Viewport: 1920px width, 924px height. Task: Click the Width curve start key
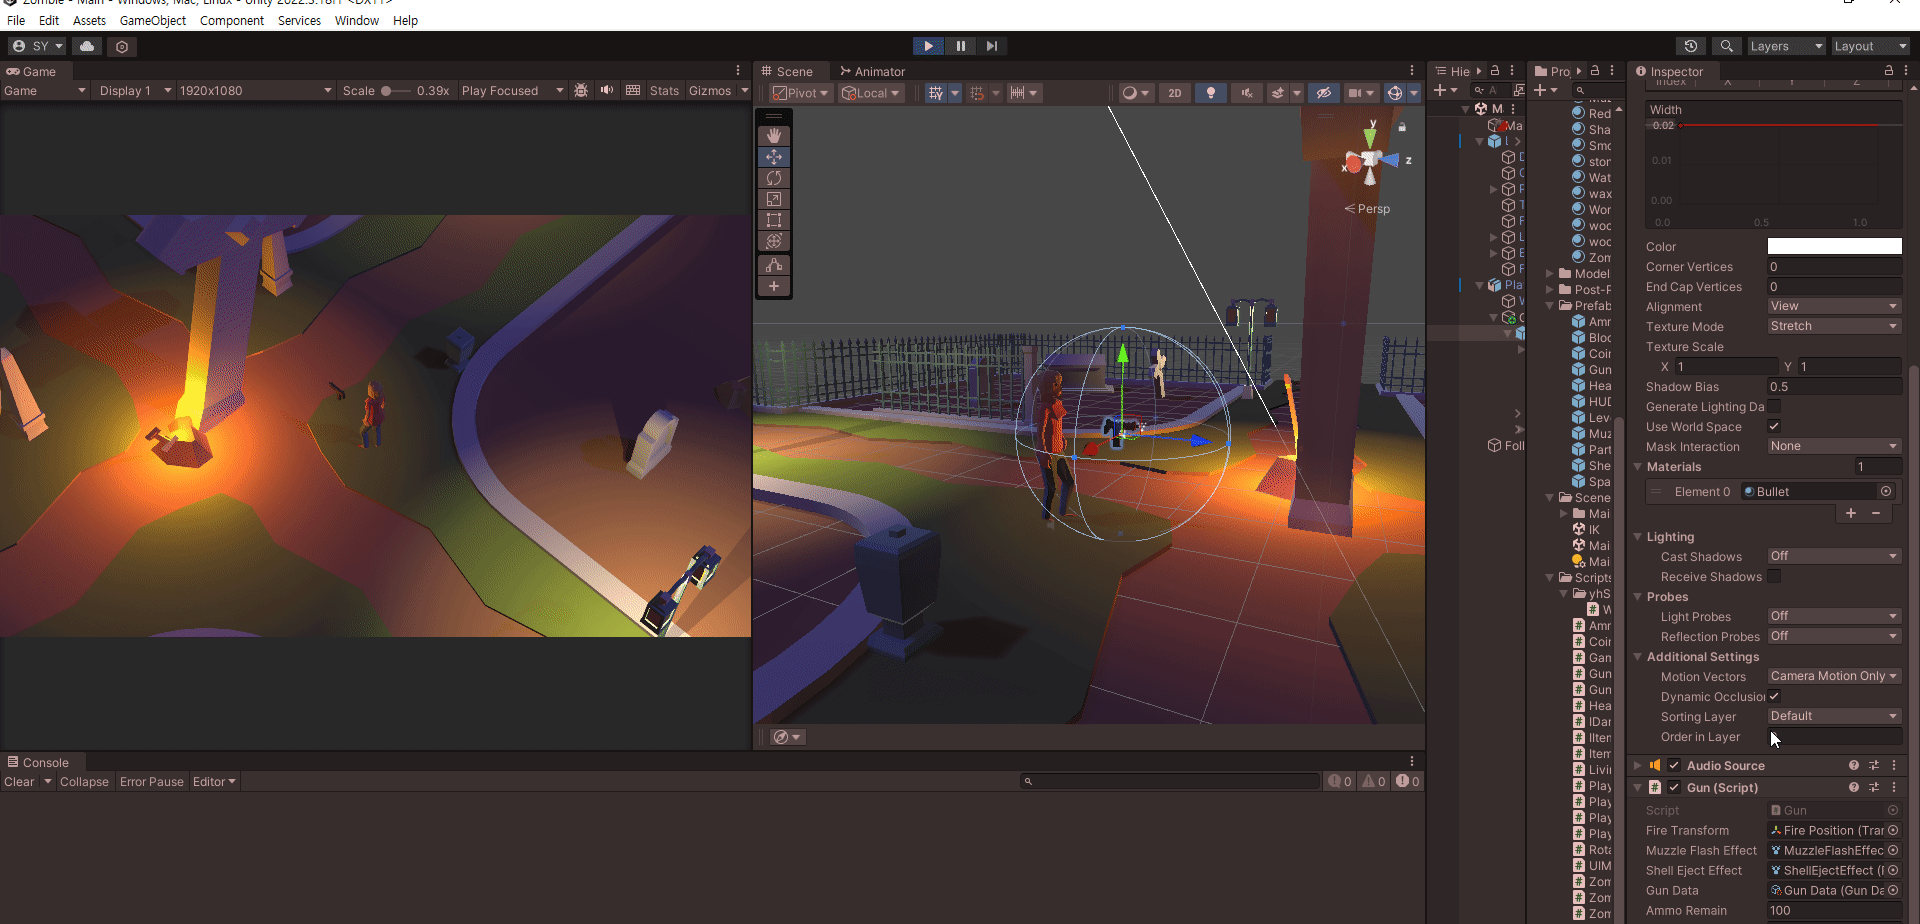coord(1682,126)
